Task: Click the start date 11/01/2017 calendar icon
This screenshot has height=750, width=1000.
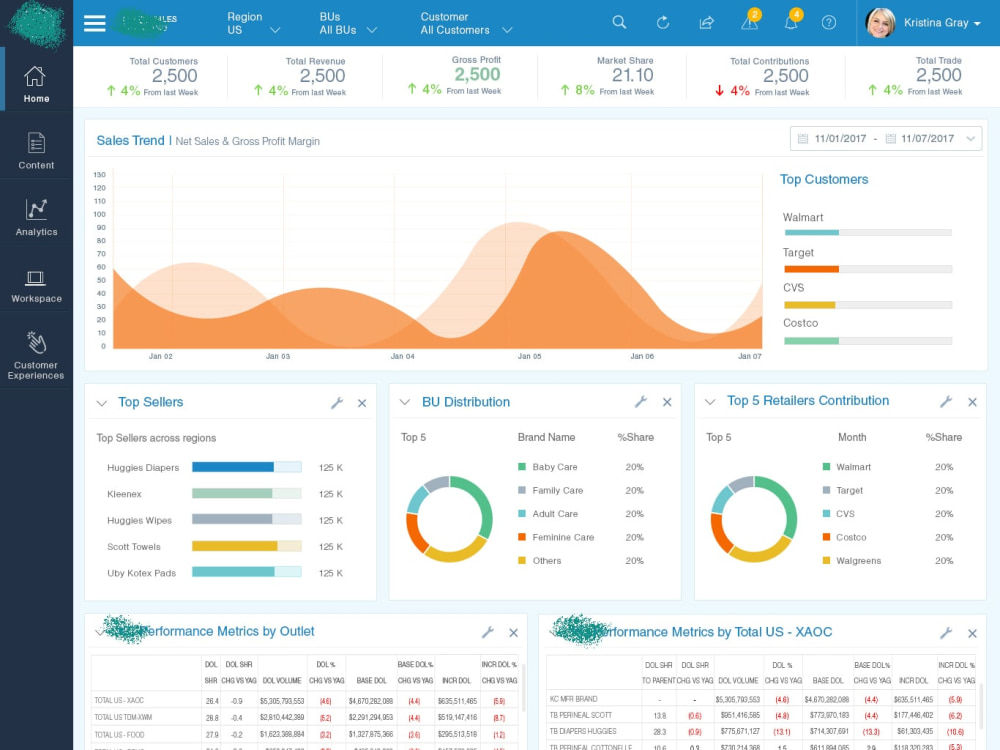Action: [x=803, y=138]
